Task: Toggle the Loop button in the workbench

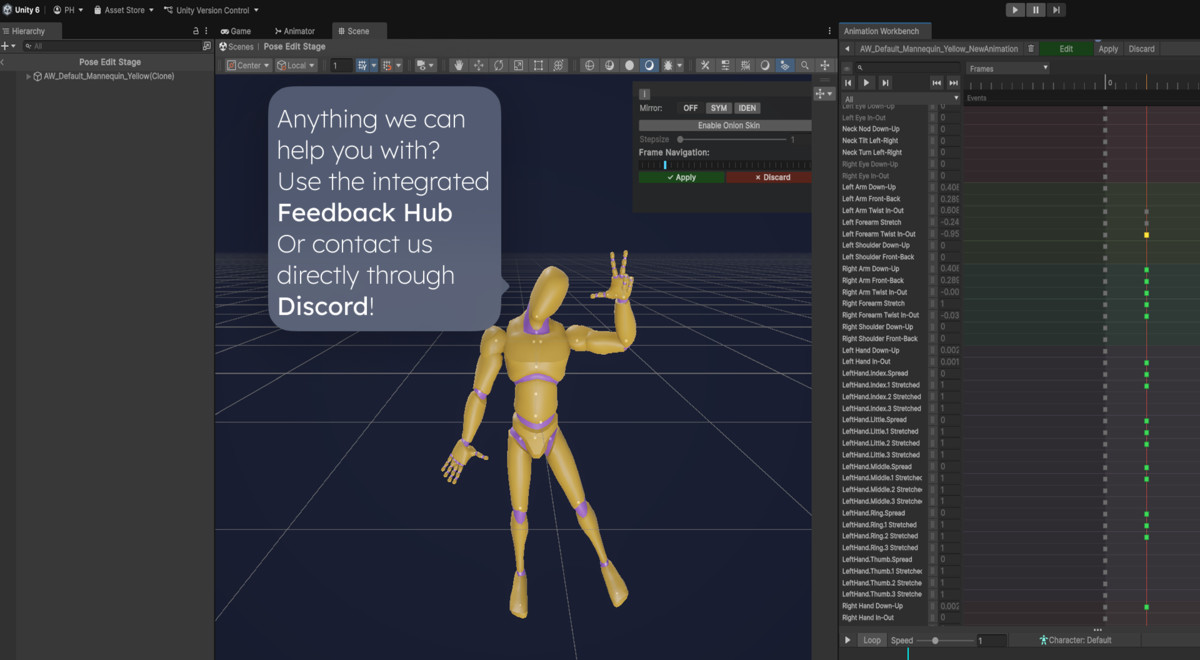Action: [x=872, y=640]
